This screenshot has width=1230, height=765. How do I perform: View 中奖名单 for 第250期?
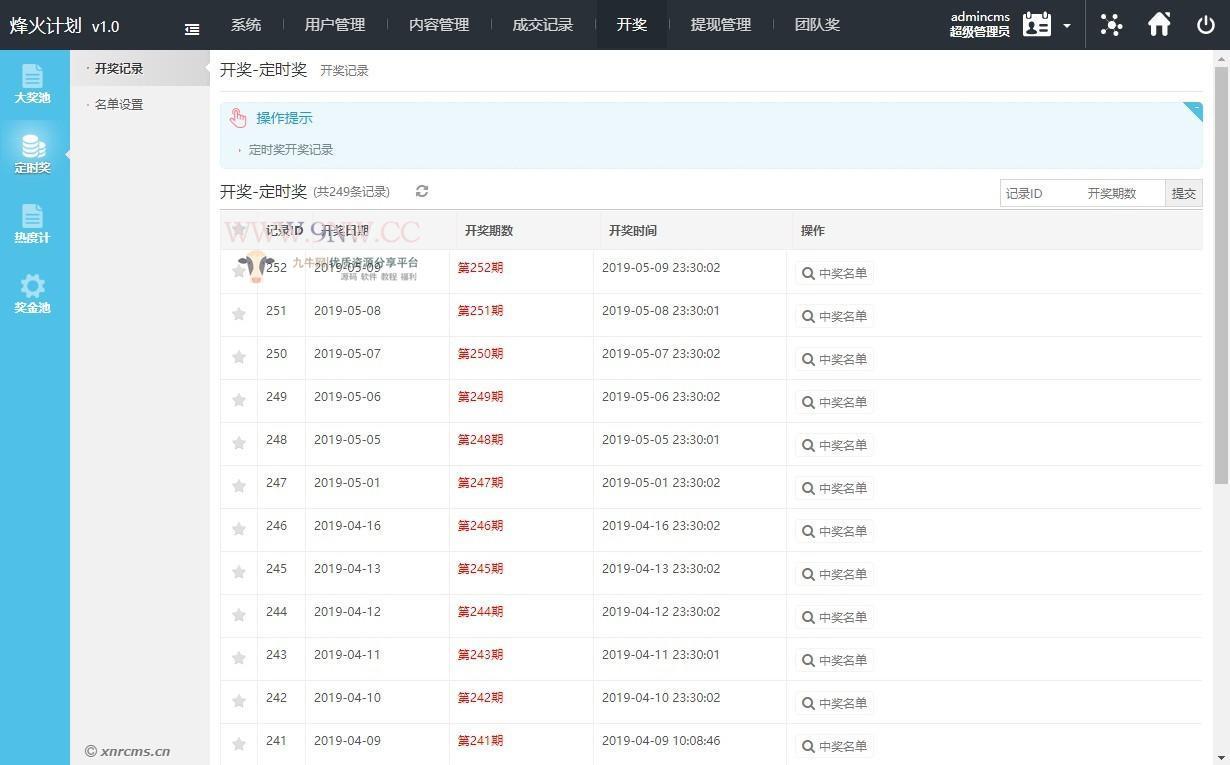pos(833,358)
